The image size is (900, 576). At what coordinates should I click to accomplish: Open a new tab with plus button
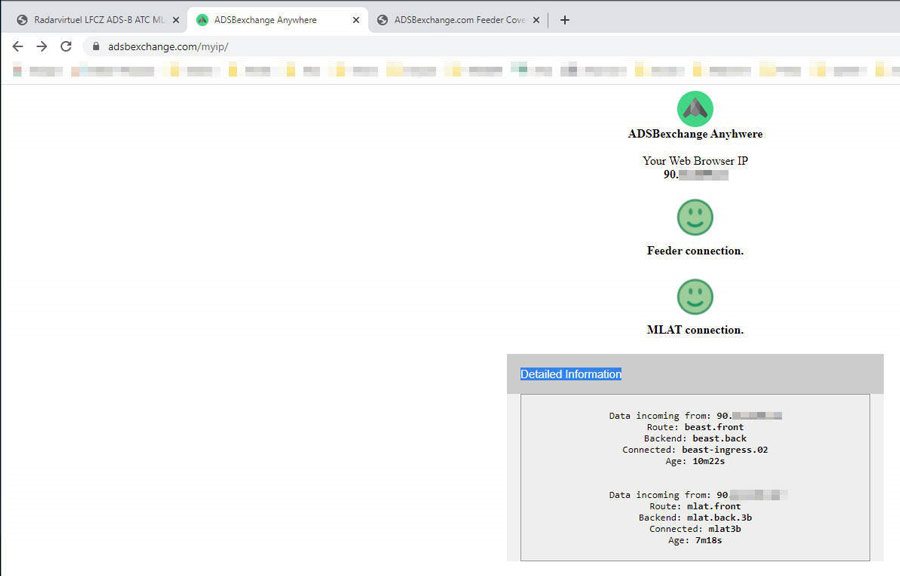565,20
